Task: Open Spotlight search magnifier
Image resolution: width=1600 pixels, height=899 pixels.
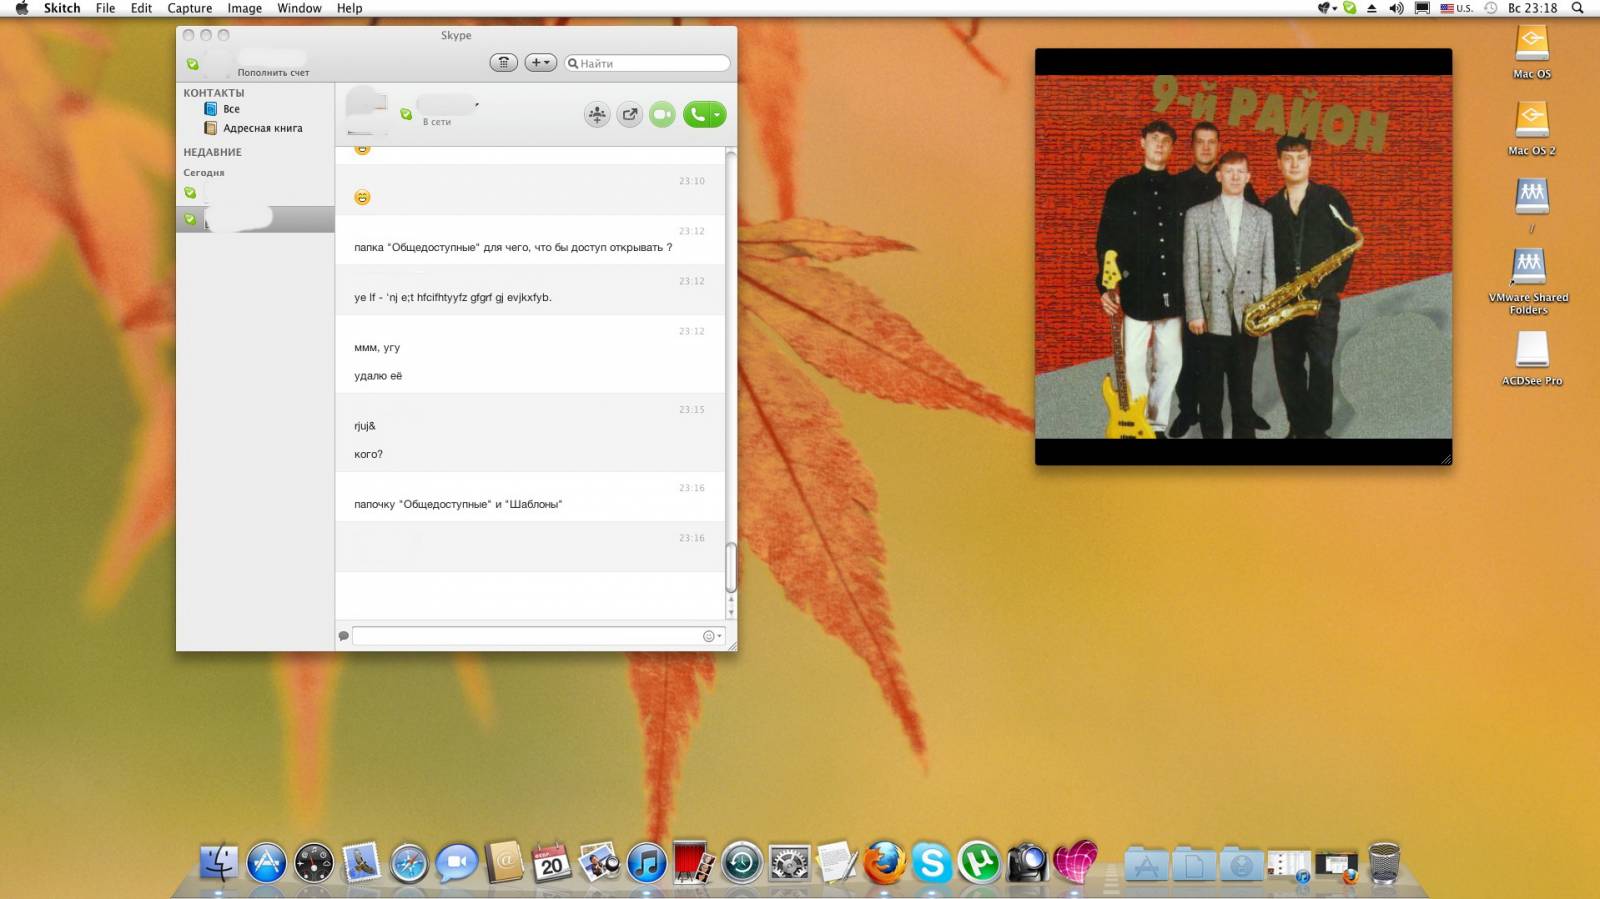Action: tap(1578, 8)
